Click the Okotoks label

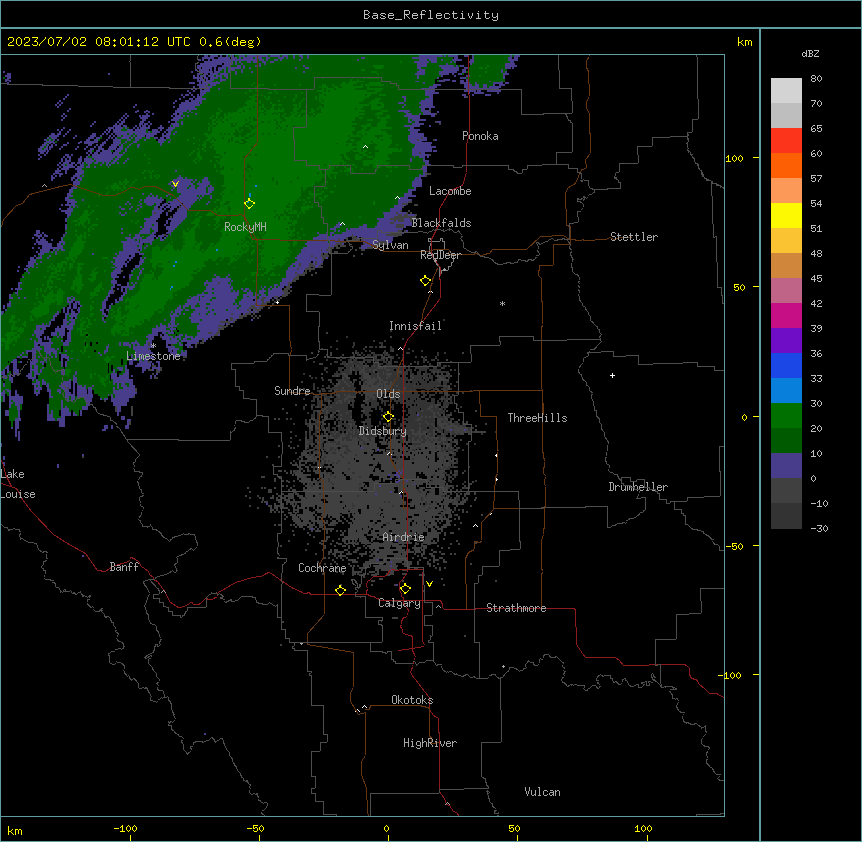[412, 700]
